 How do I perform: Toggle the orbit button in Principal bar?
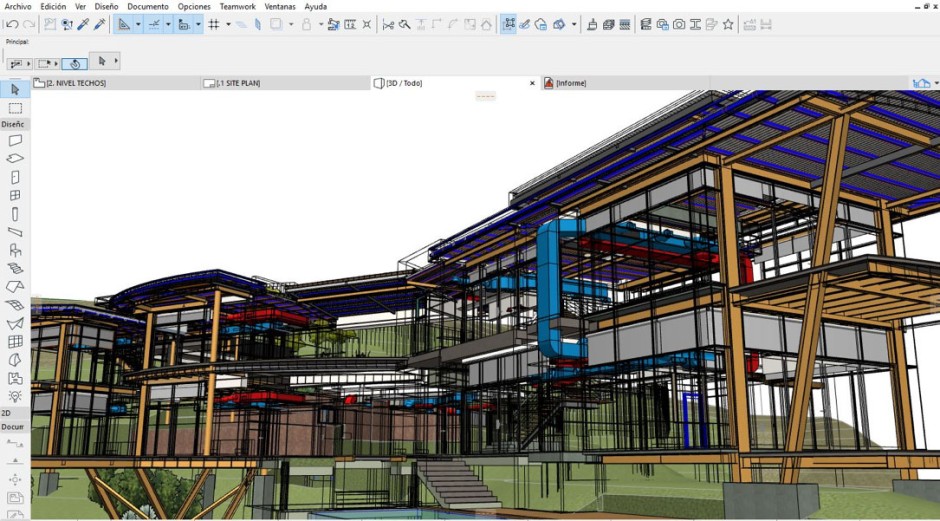click(75, 63)
